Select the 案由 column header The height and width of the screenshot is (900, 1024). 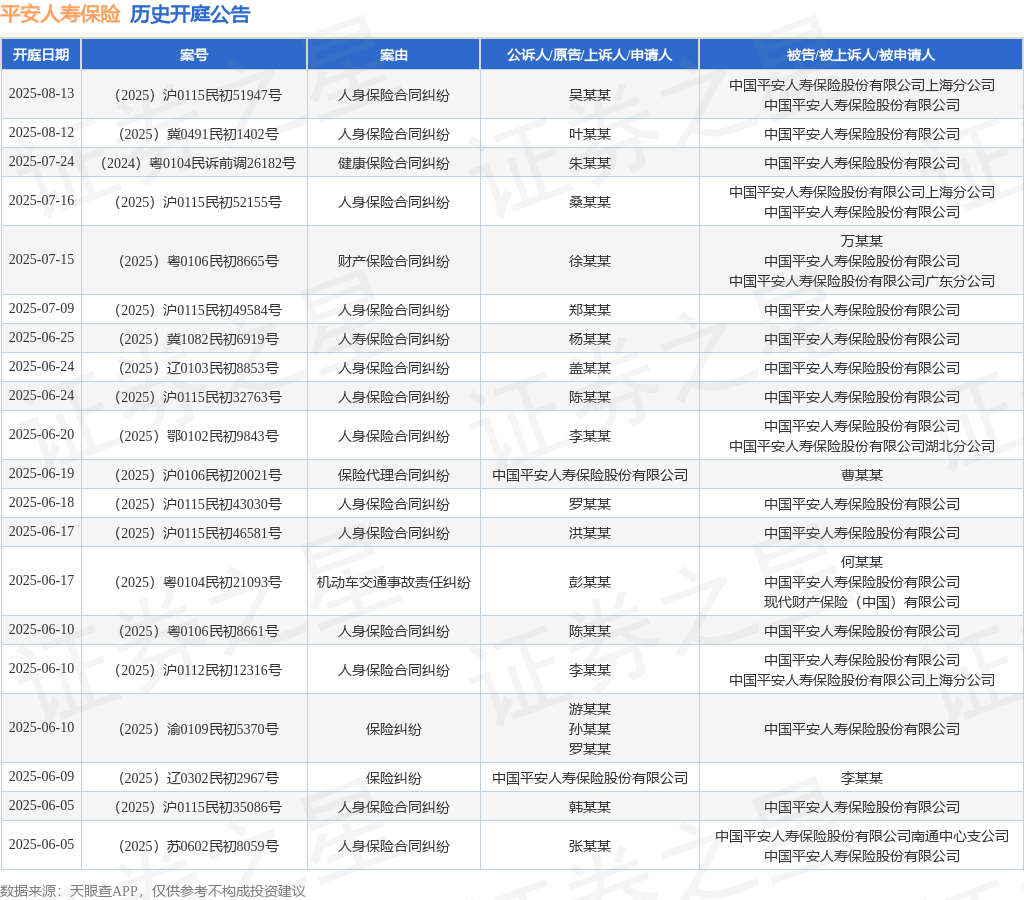pos(394,55)
